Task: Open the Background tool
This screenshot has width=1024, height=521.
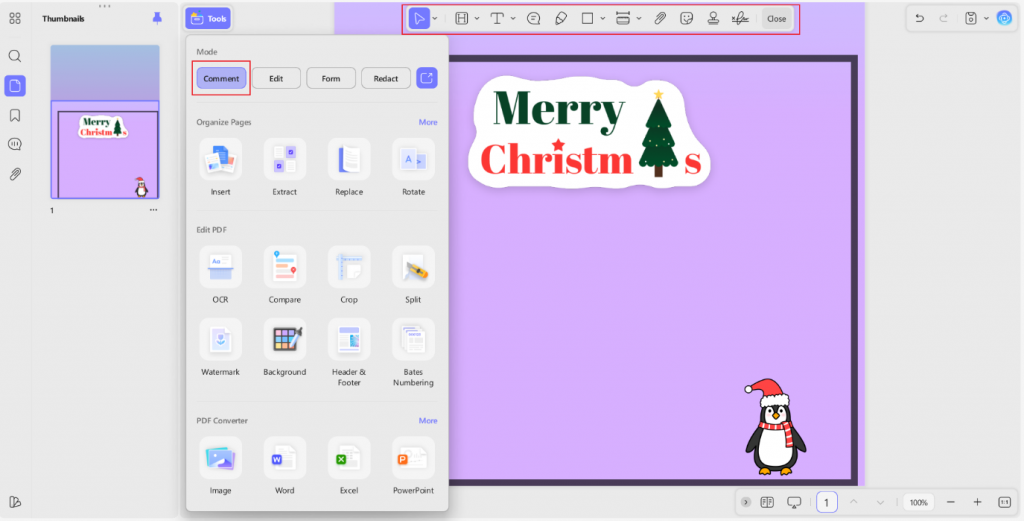Action: [285, 347]
